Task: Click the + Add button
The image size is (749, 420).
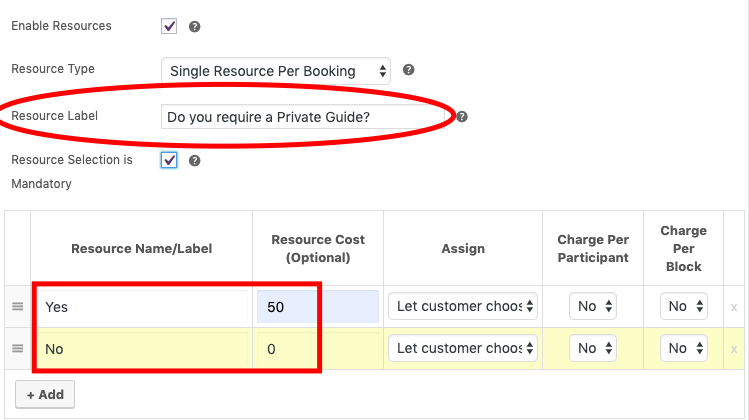Action: pos(45,394)
